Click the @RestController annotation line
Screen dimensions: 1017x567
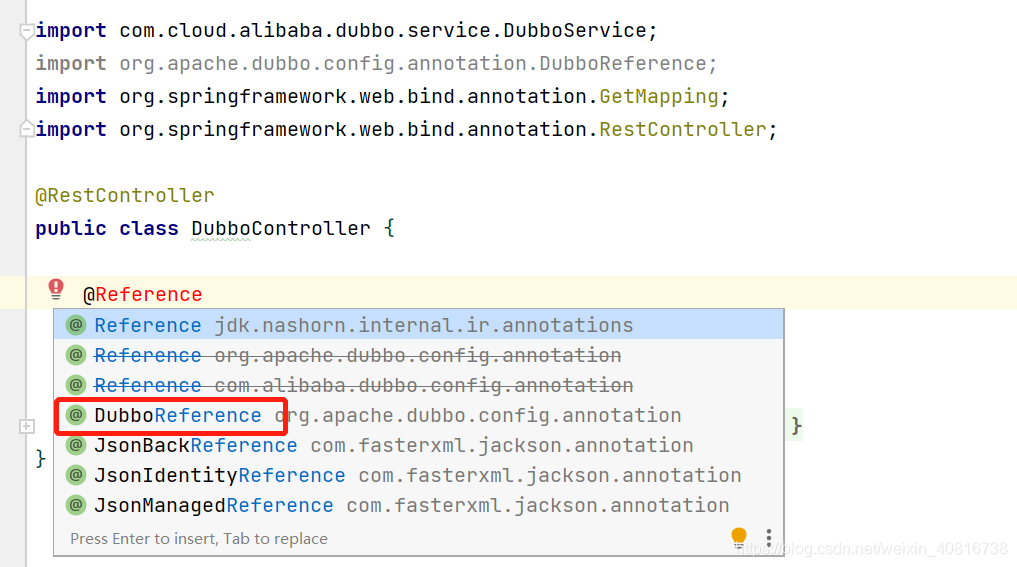point(125,195)
